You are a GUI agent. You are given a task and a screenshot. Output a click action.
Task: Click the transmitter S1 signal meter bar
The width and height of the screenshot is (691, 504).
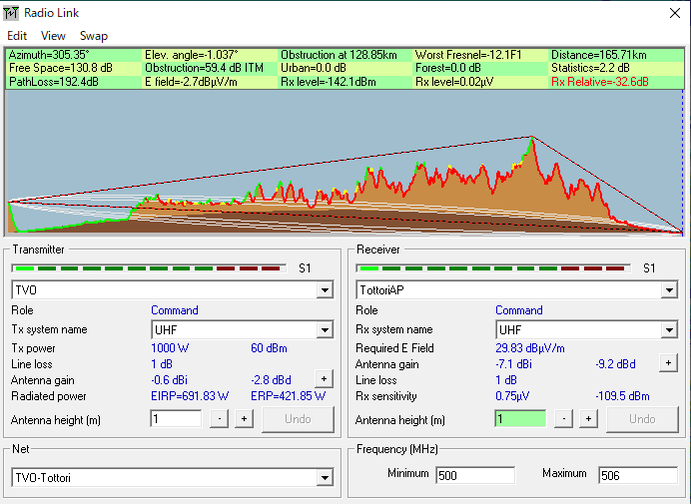pos(149,268)
